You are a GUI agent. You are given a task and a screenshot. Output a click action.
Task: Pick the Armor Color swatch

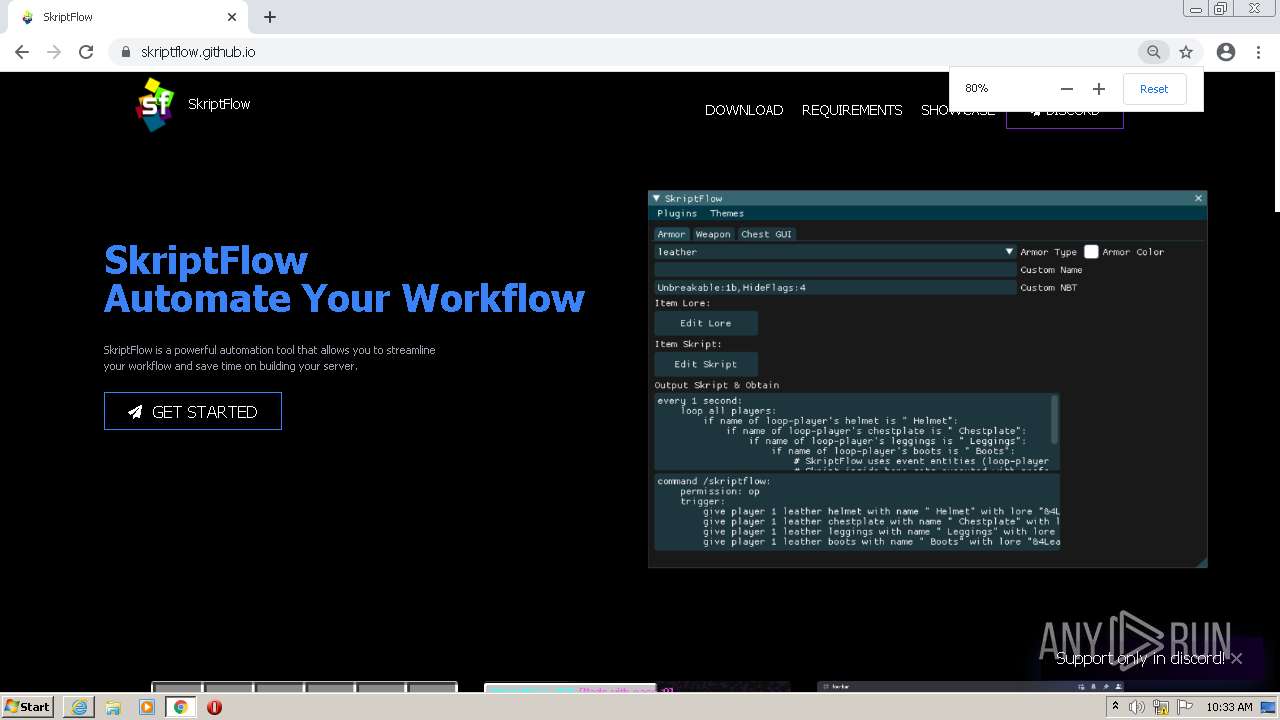1091,252
